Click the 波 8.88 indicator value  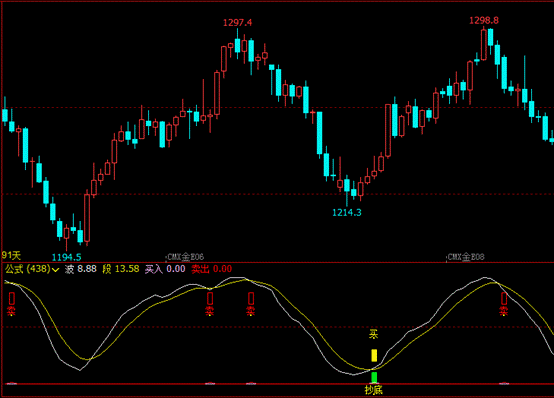(81, 269)
